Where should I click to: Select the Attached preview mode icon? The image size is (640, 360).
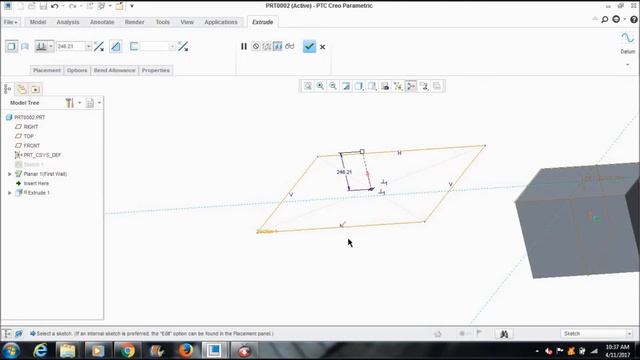click(x=278, y=47)
